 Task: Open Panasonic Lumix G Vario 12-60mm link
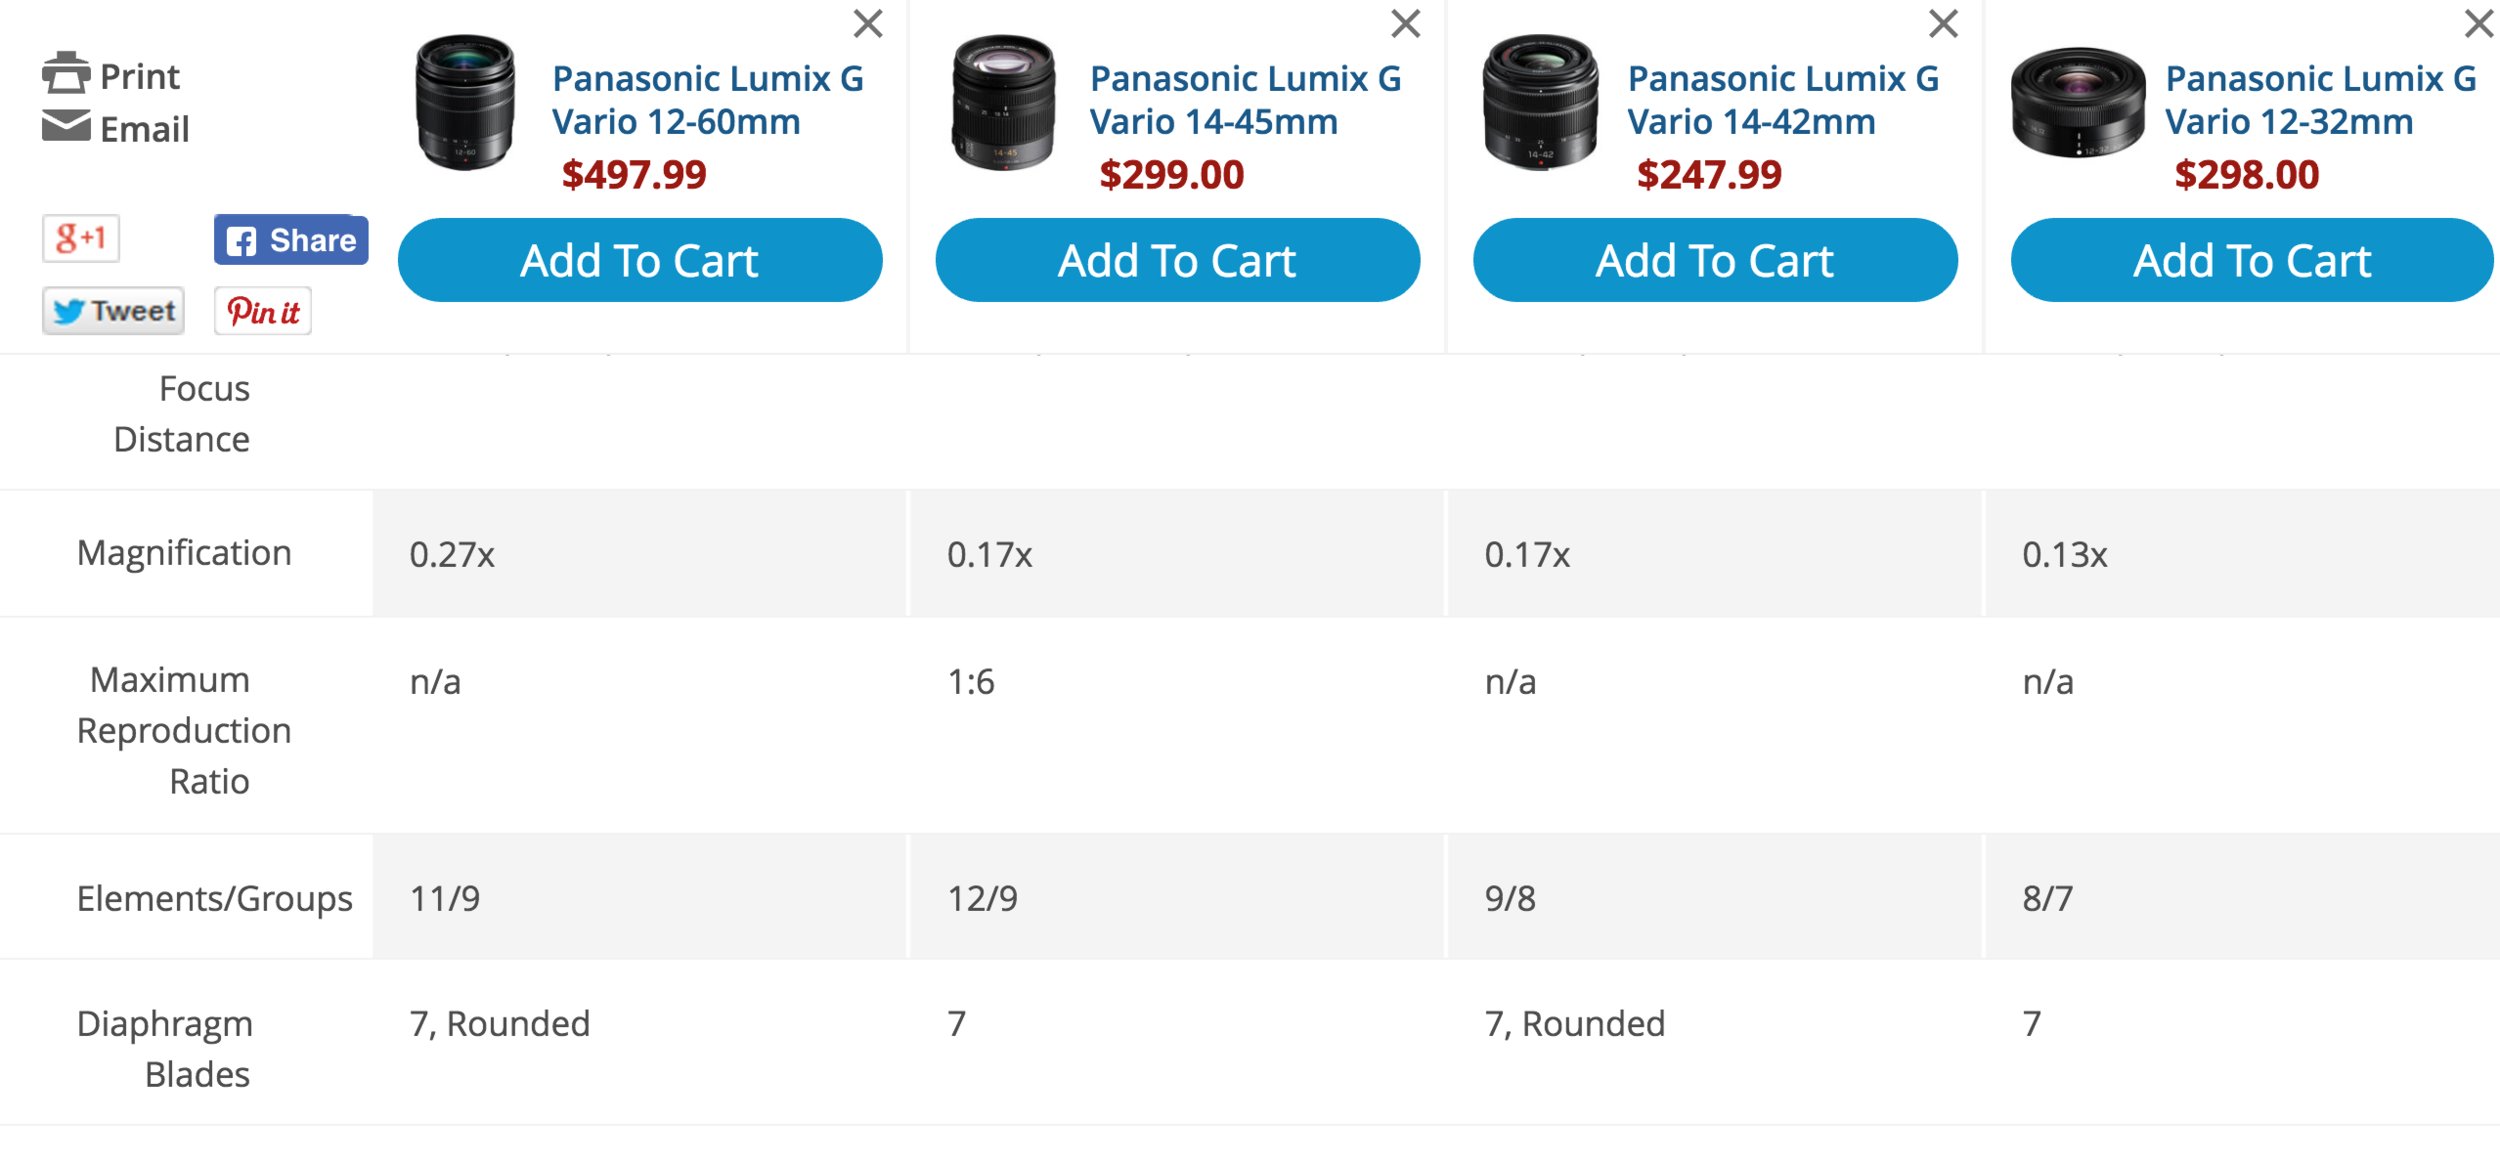707,100
